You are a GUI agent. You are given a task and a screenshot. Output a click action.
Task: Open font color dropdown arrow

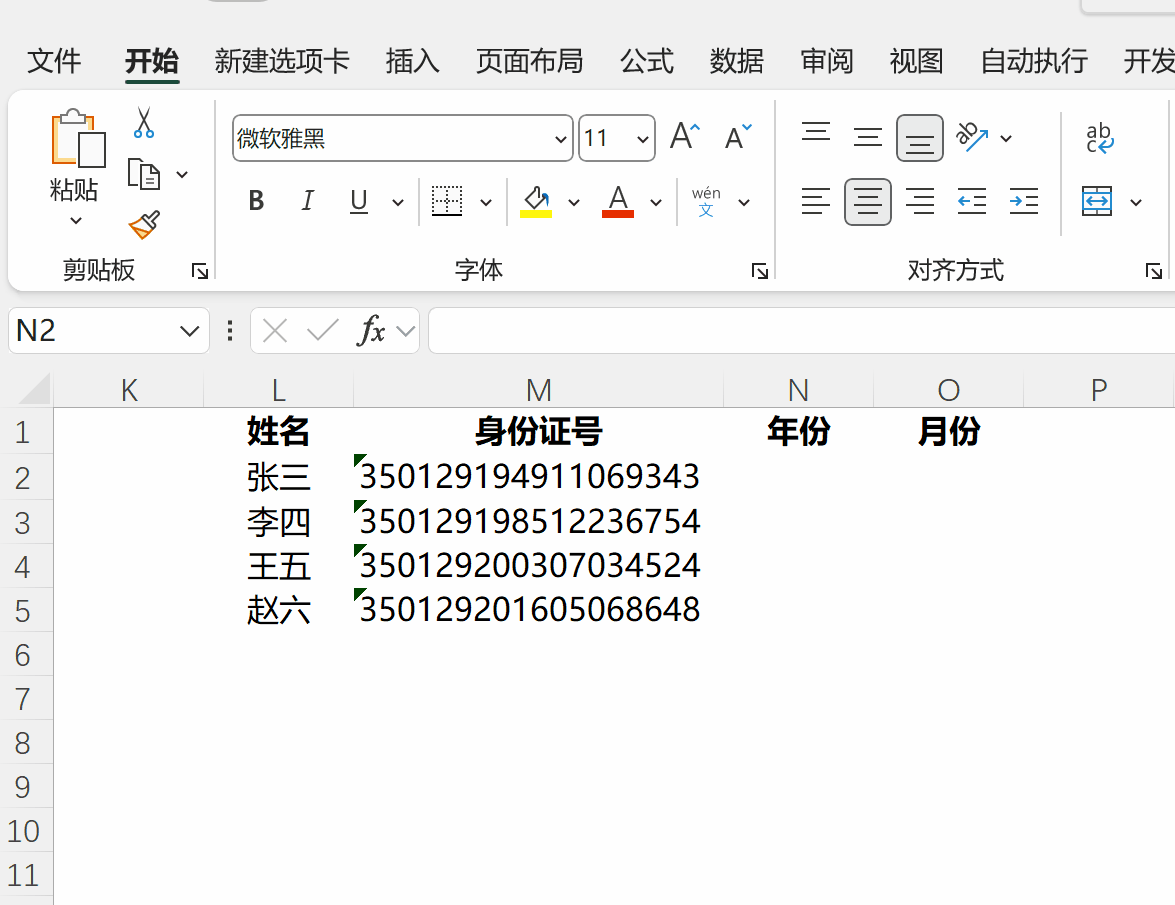click(x=656, y=202)
